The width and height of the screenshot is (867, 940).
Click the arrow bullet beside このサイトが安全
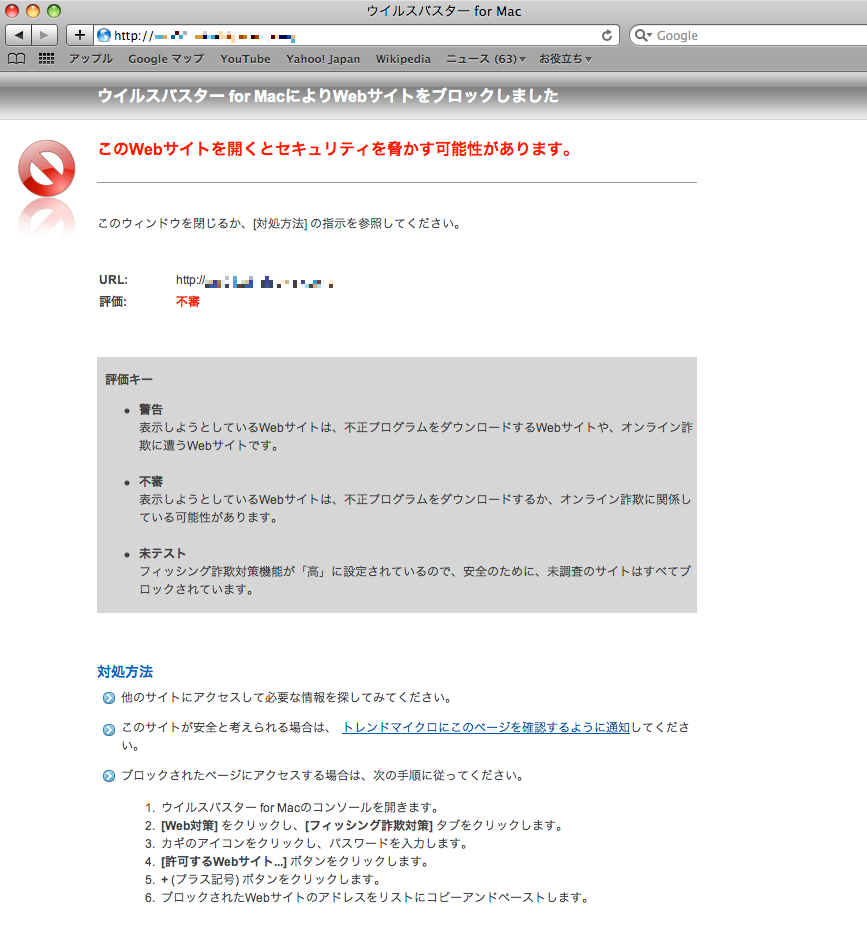(x=109, y=730)
